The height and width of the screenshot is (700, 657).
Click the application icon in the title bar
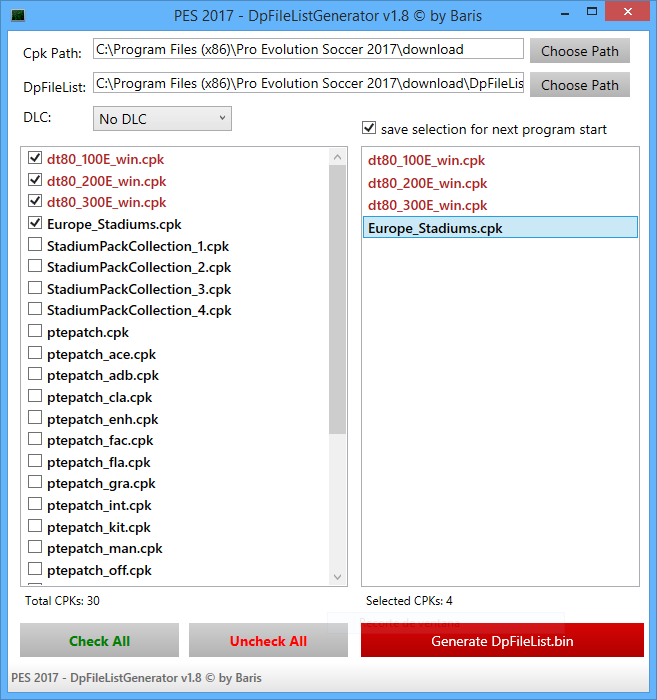pyautogui.click(x=18, y=15)
